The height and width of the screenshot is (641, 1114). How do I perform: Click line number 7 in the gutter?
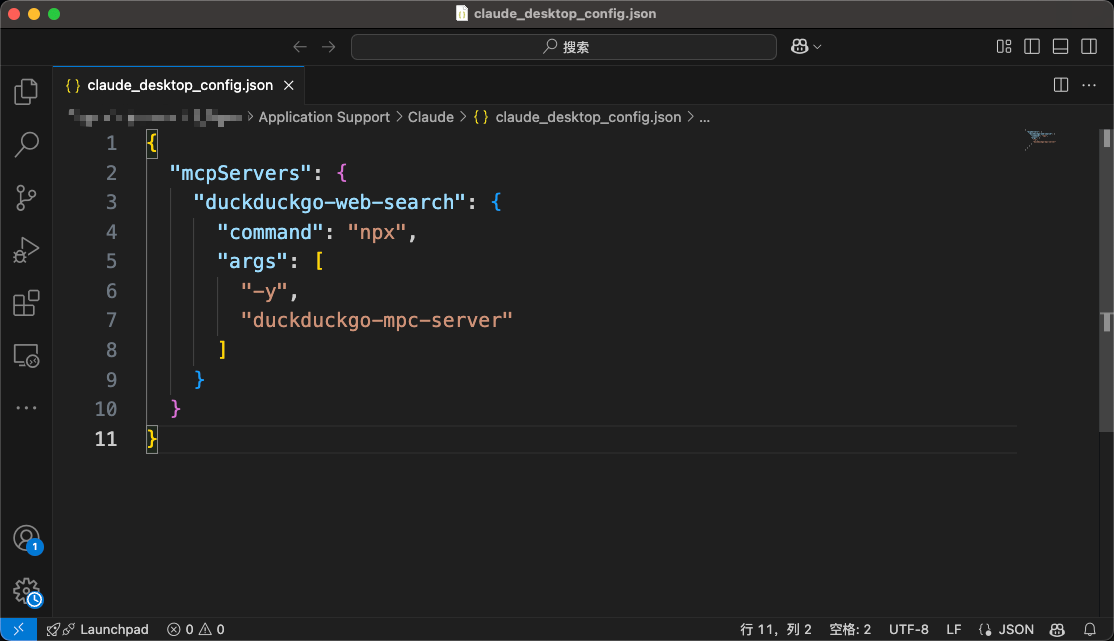coord(112,320)
